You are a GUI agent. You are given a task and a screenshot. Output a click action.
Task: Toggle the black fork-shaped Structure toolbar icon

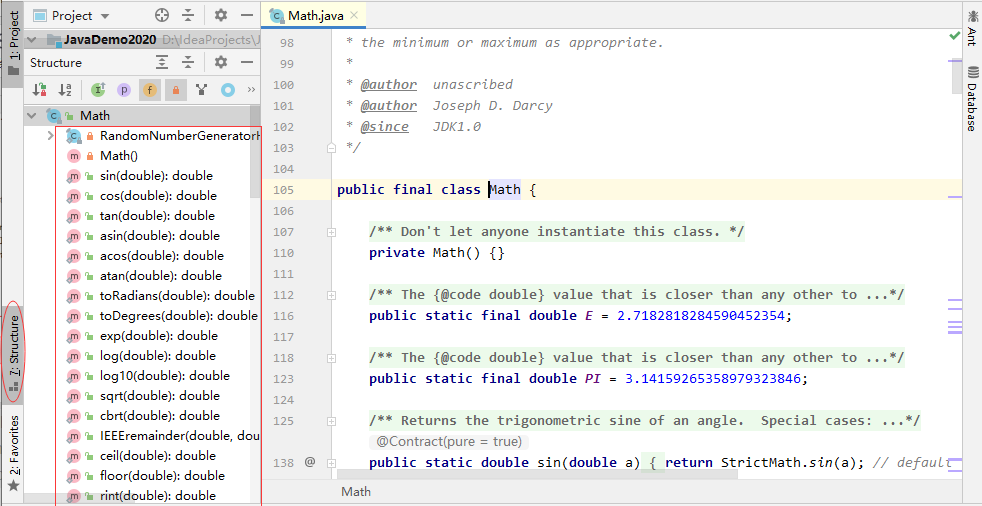tap(201, 90)
